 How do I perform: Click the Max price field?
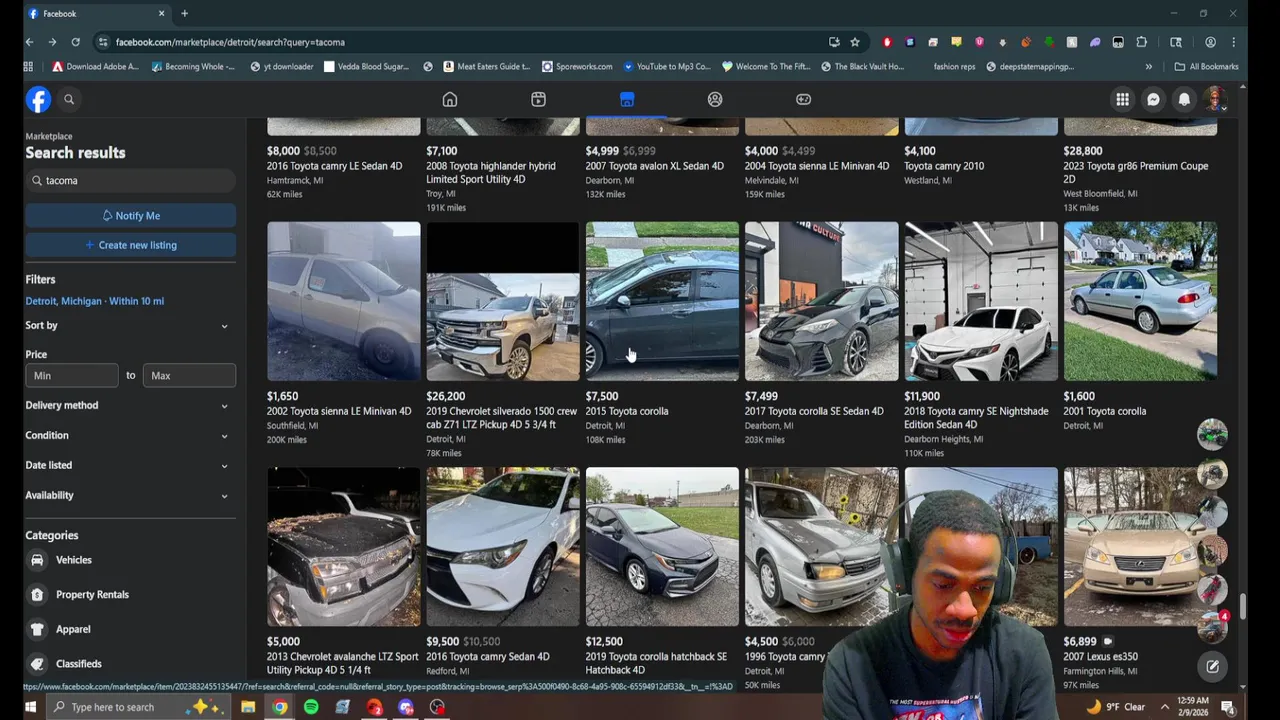pyautogui.click(x=189, y=375)
